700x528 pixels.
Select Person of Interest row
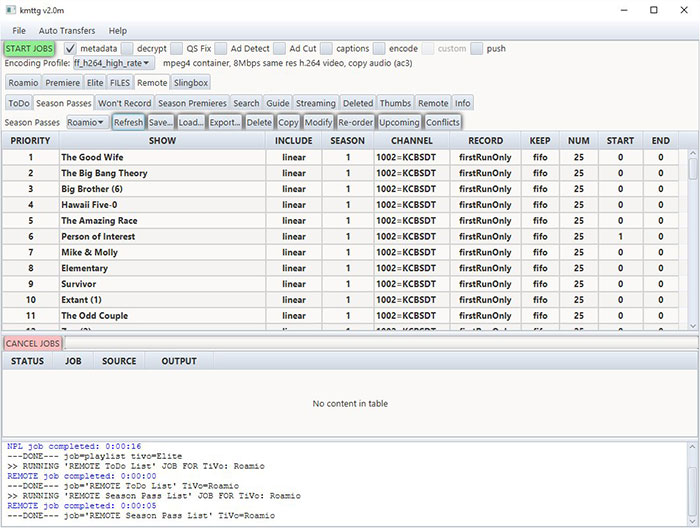coord(341,237)
